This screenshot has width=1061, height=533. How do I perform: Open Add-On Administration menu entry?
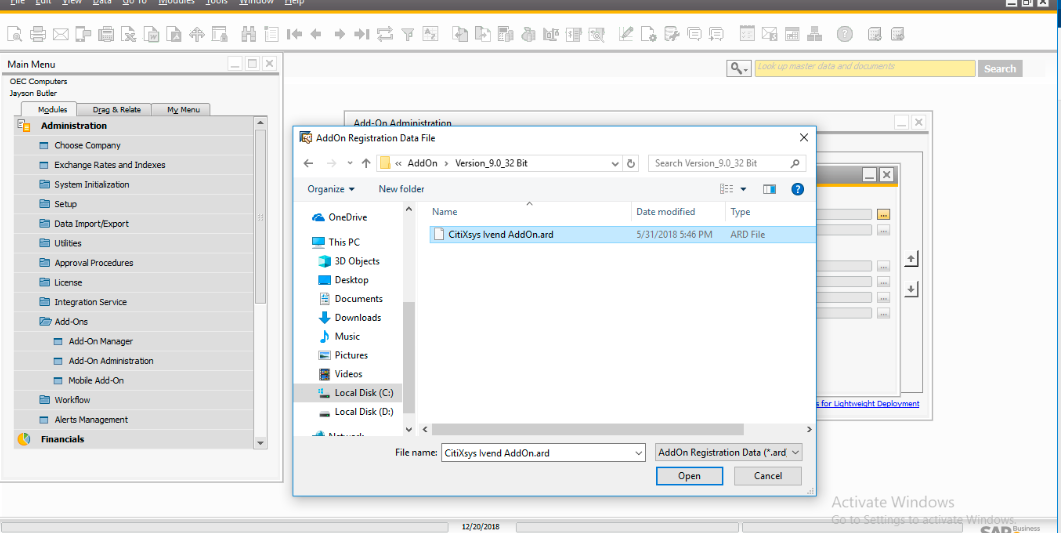(x=111, y=361)
